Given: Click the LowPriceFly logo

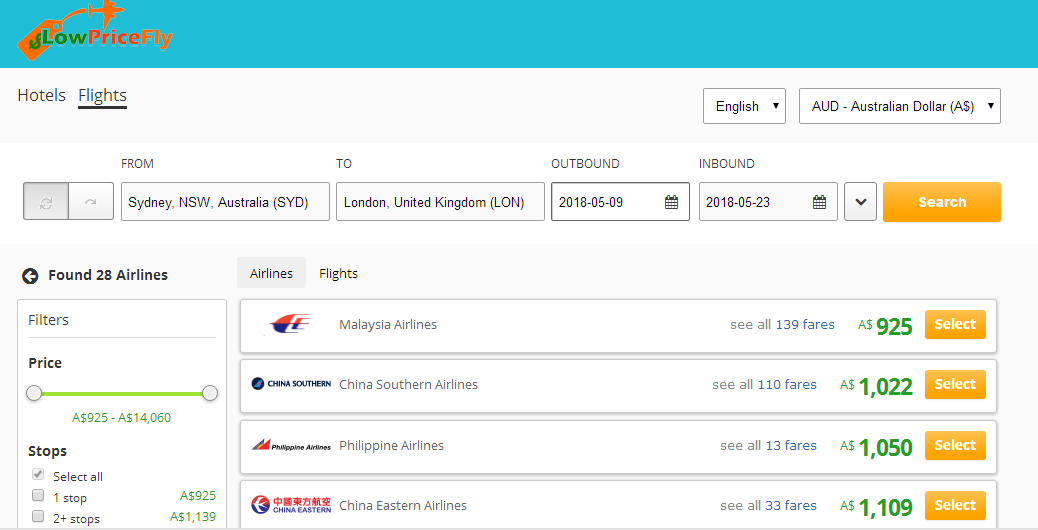Looking at the screenshot, I should click(x=95, y=33).
